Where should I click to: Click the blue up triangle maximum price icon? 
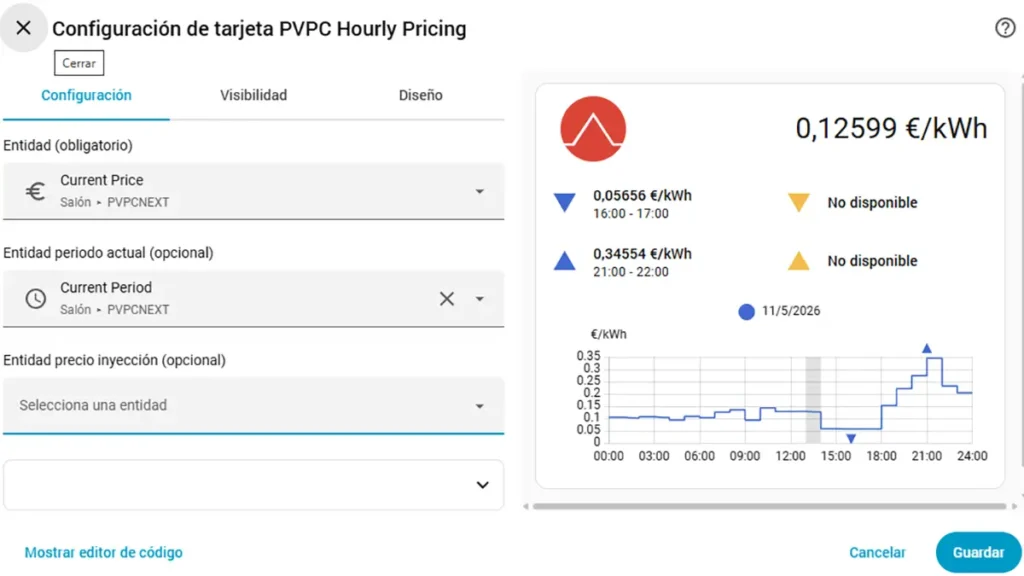[x=564, y=261]
